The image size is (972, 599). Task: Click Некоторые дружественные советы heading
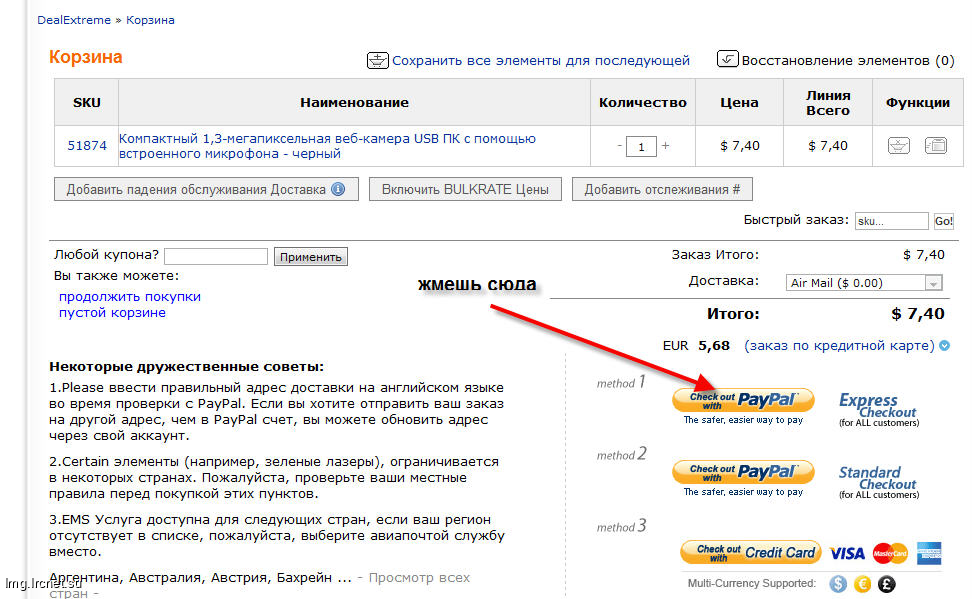(x=187, y=366)
